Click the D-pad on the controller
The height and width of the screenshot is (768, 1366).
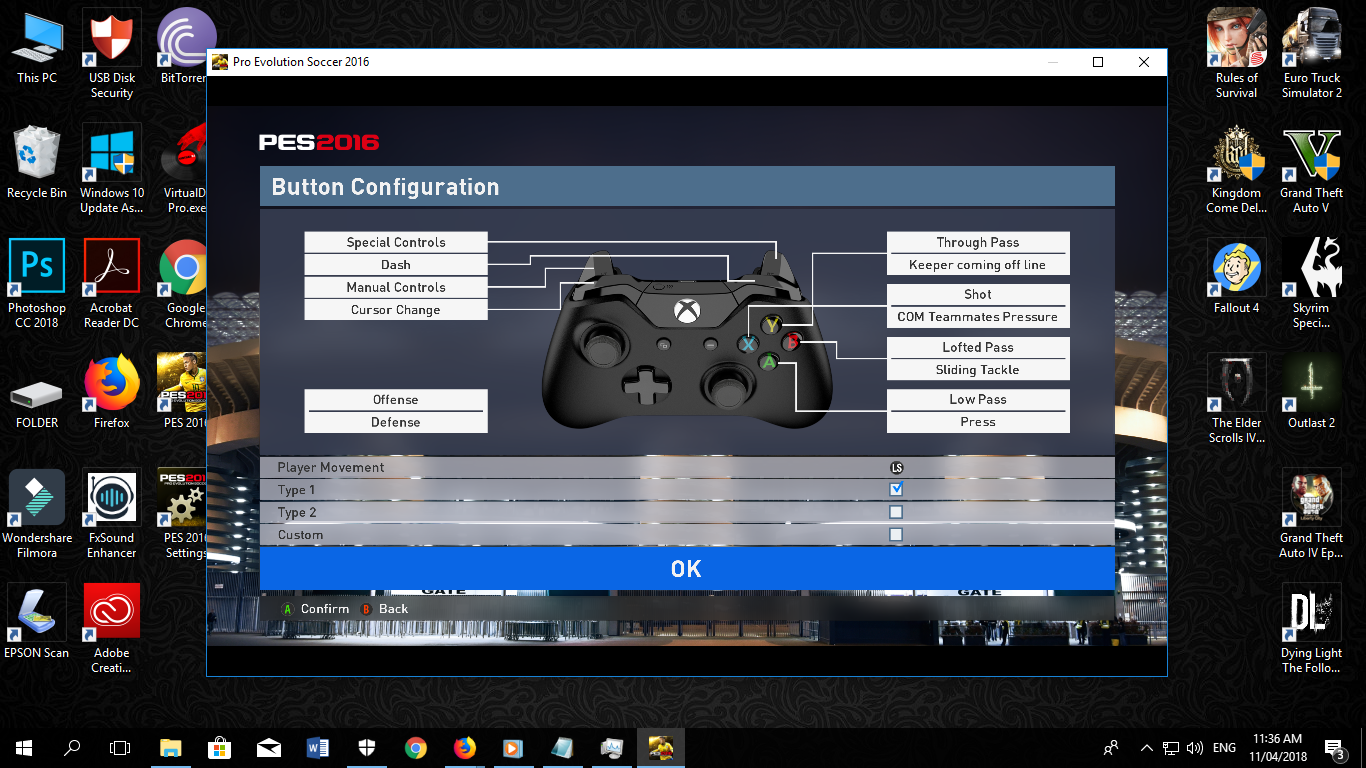tap(645, 384)
